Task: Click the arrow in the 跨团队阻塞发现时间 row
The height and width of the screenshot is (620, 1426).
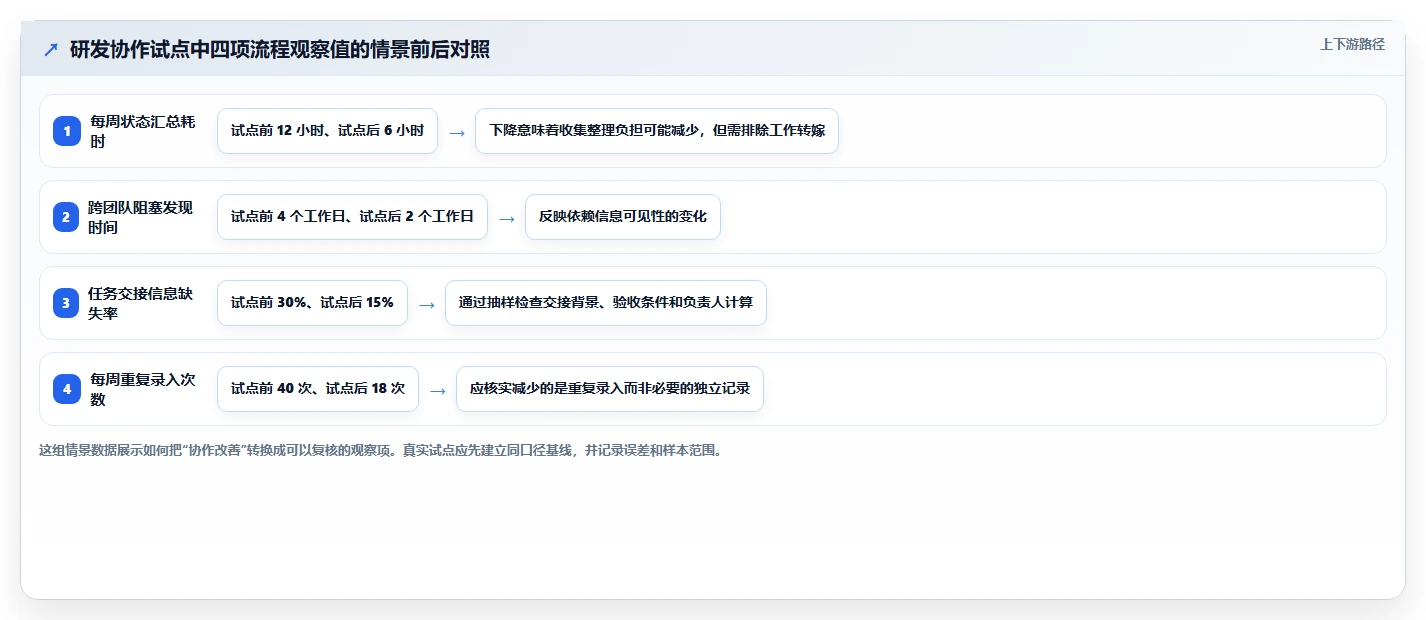Action: pos(506,218)
